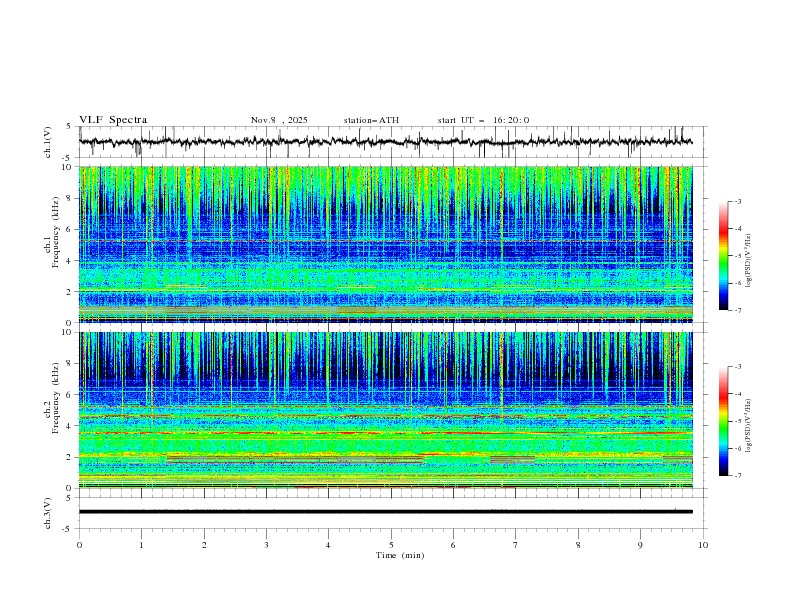Click the ch.3 flat waveform trace

pos(386,512)
